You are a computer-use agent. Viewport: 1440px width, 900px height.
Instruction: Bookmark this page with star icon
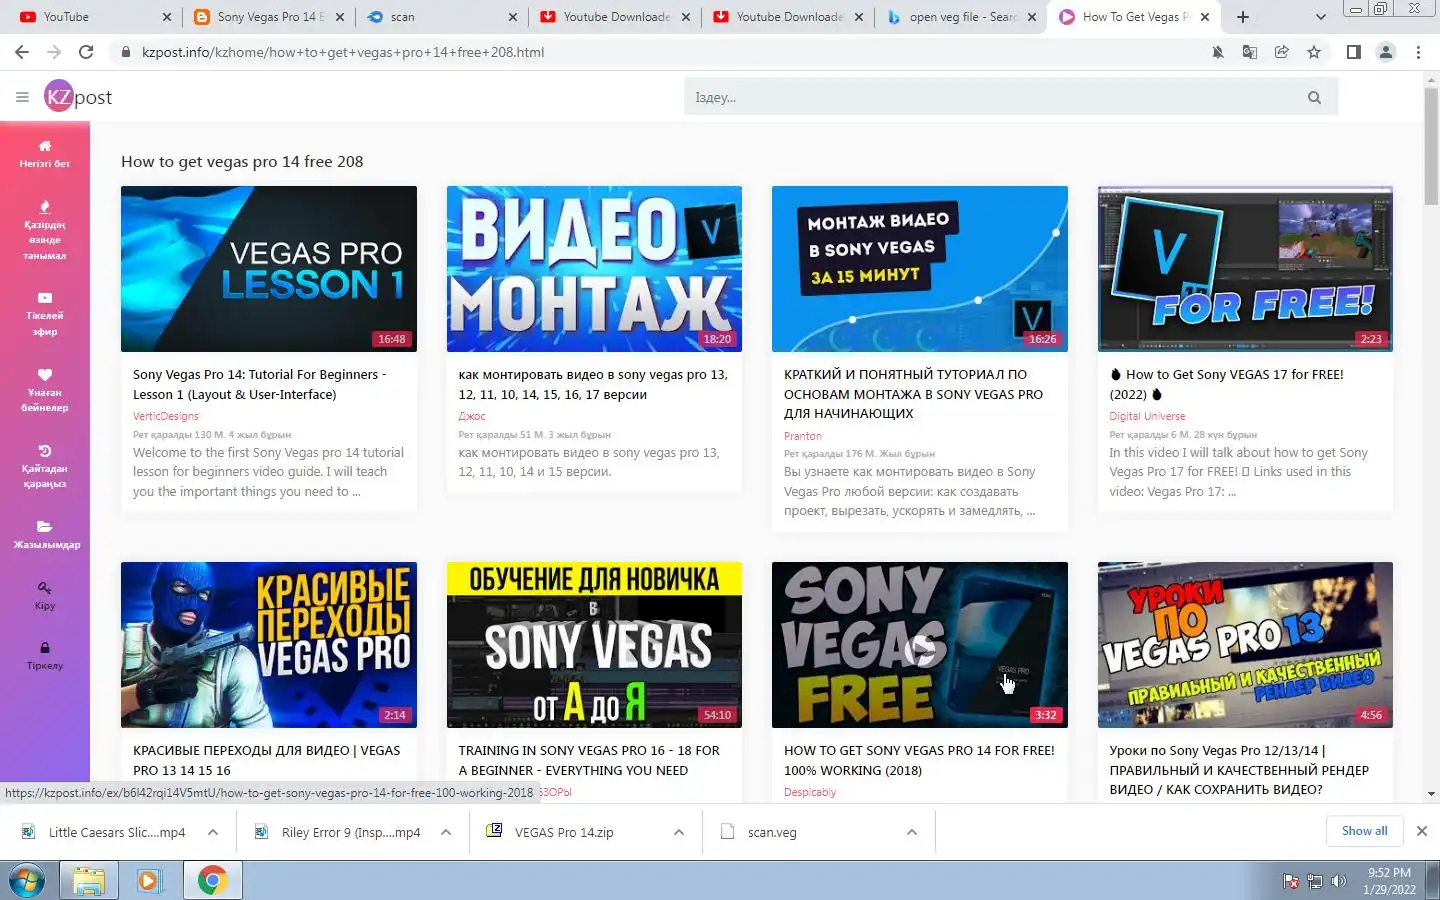[x=1314, y=52]
